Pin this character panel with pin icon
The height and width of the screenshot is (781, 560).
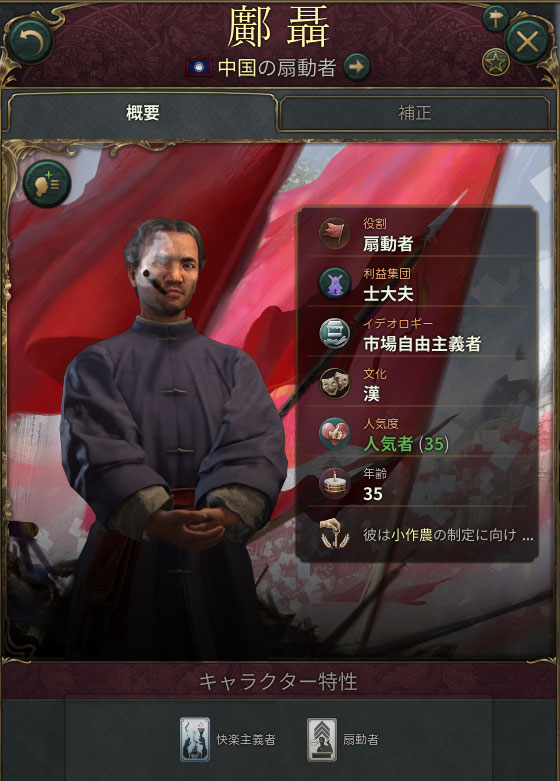point(496,19)
